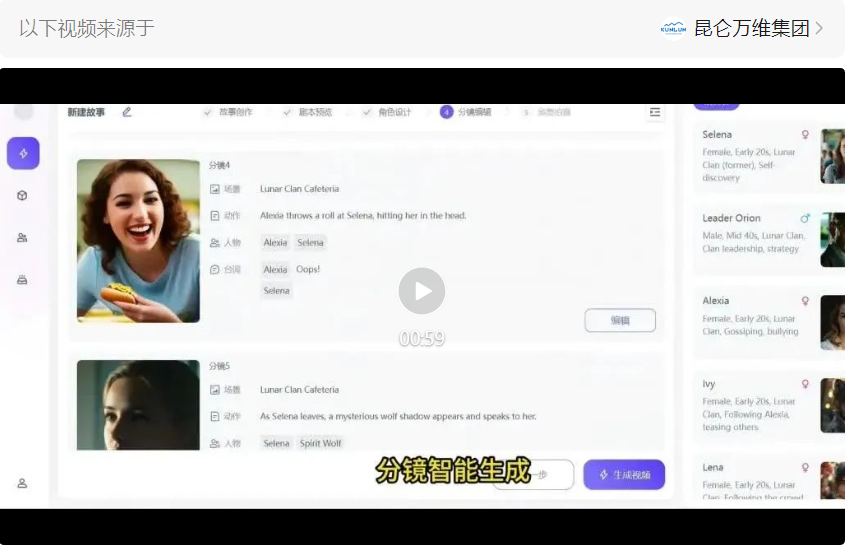Open the characters people icon in sidebar

coord(22,238)
